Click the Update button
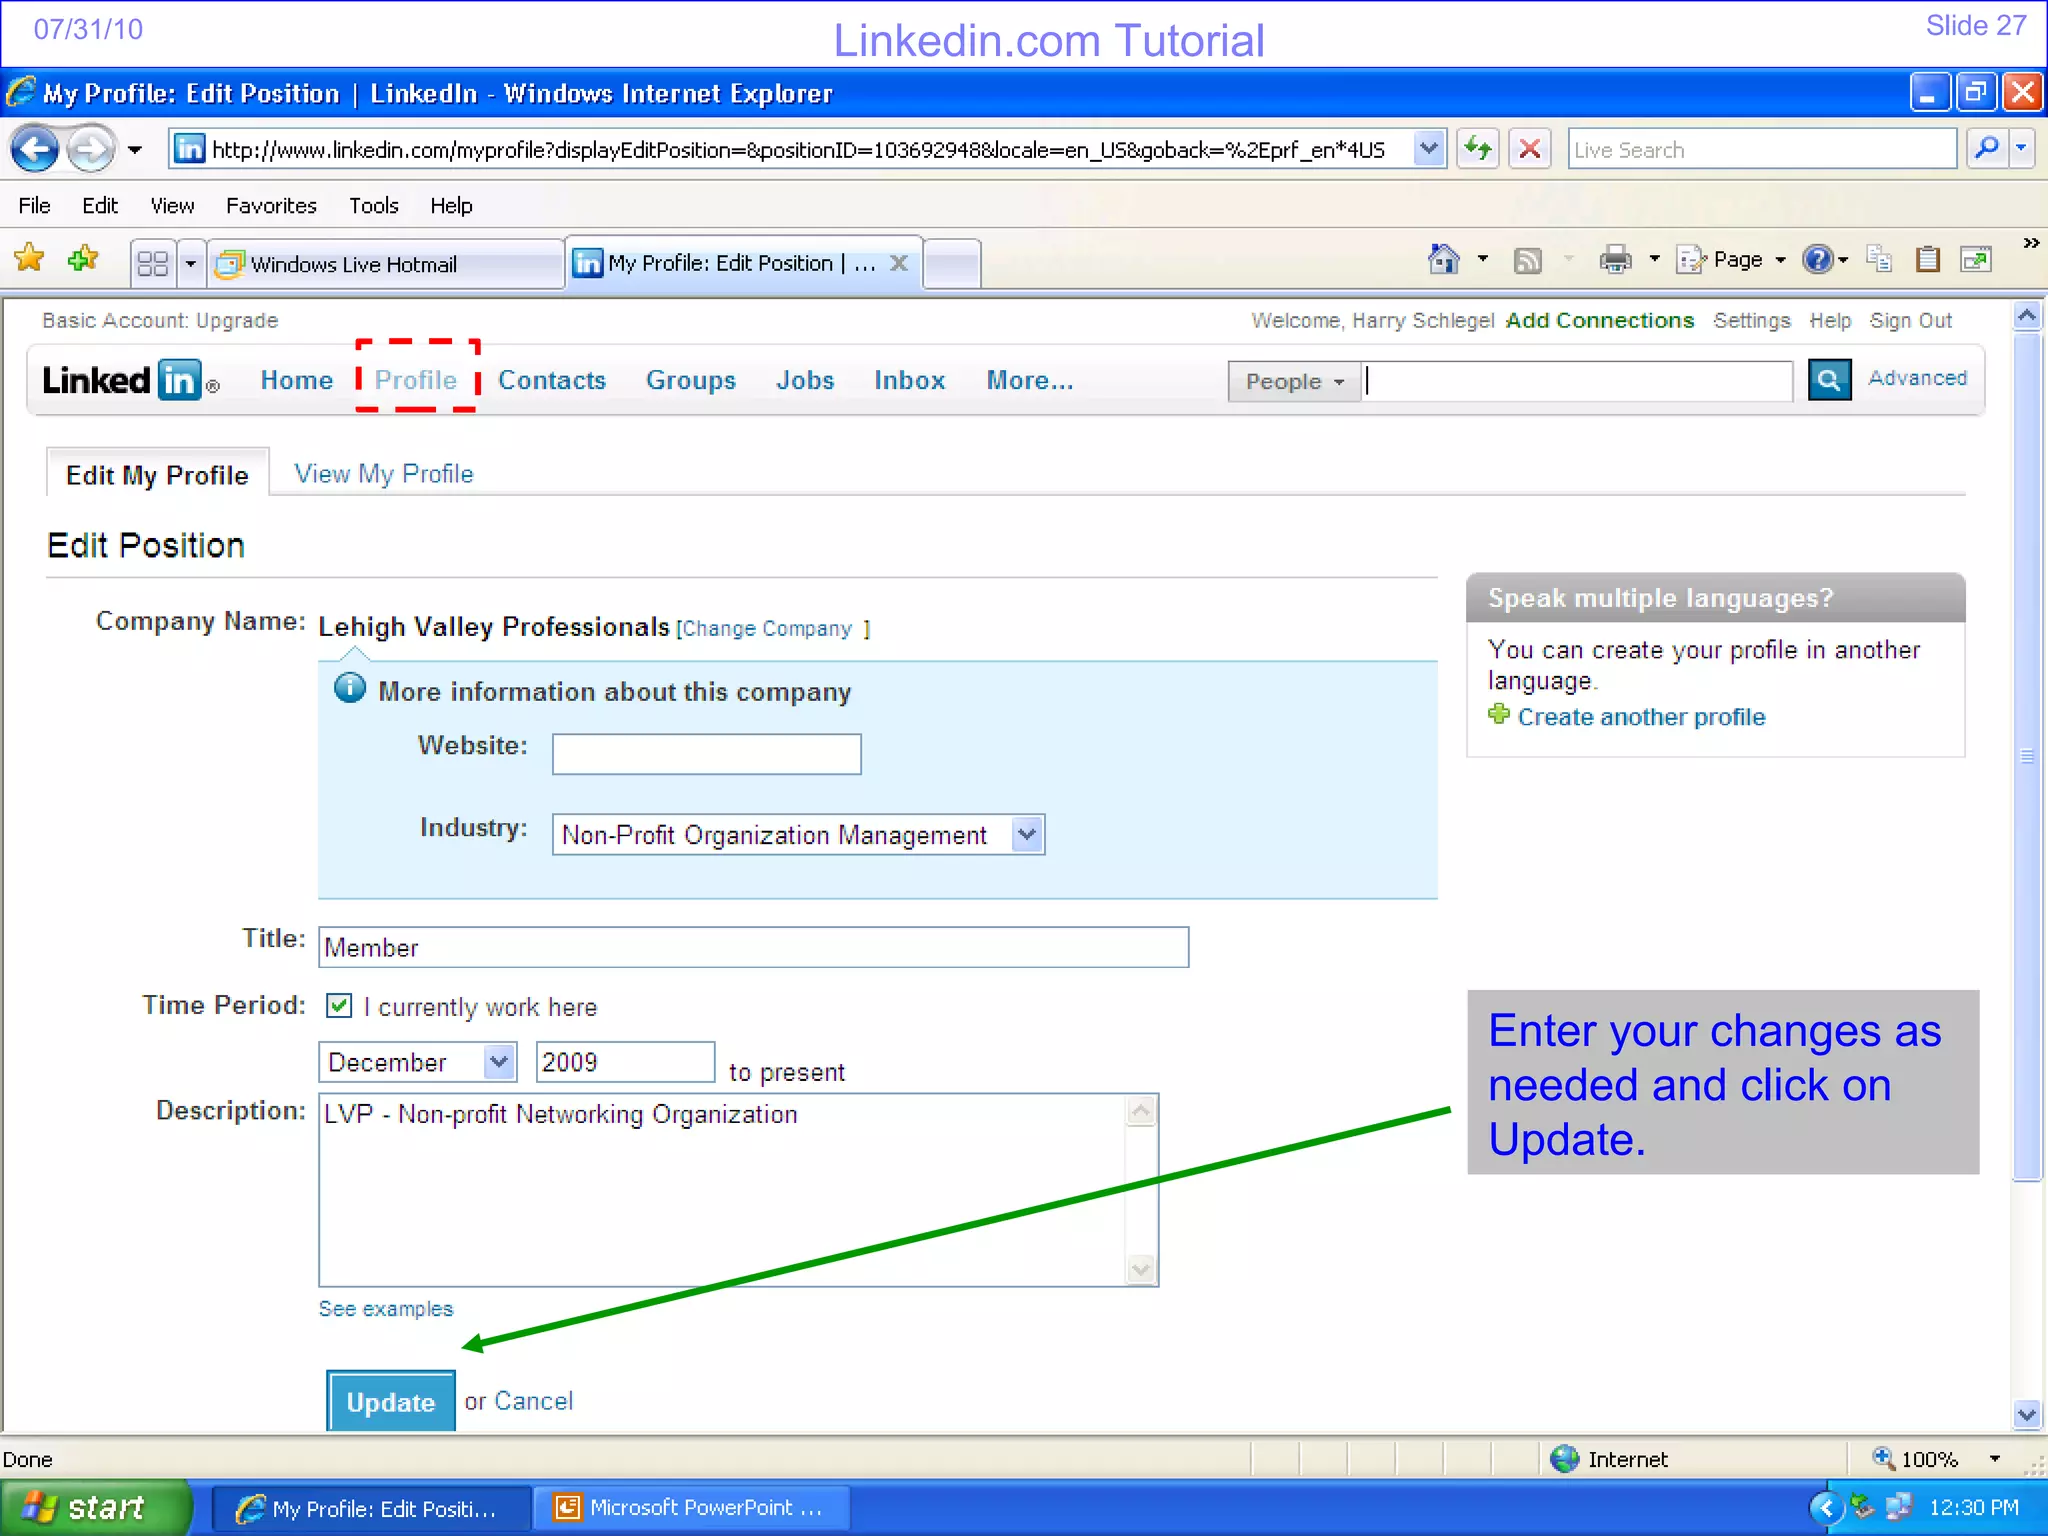The width and height of the screenshot is (2048, 1536). click(391, 1402)
